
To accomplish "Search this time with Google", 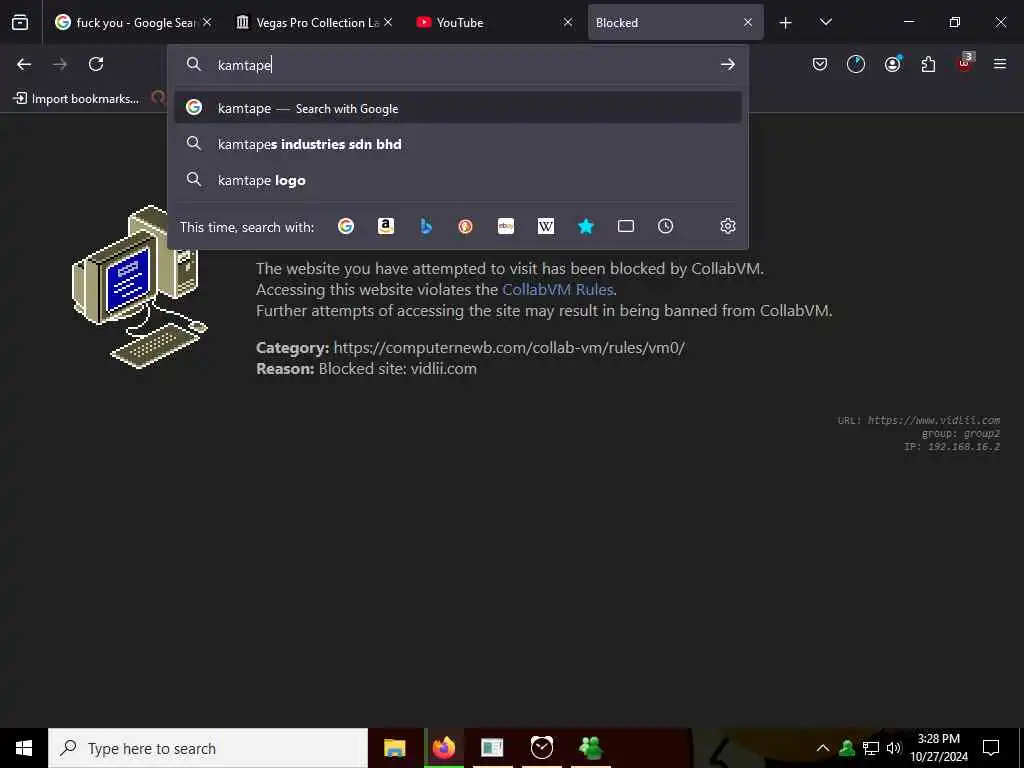I will click(x=346, y=226).
